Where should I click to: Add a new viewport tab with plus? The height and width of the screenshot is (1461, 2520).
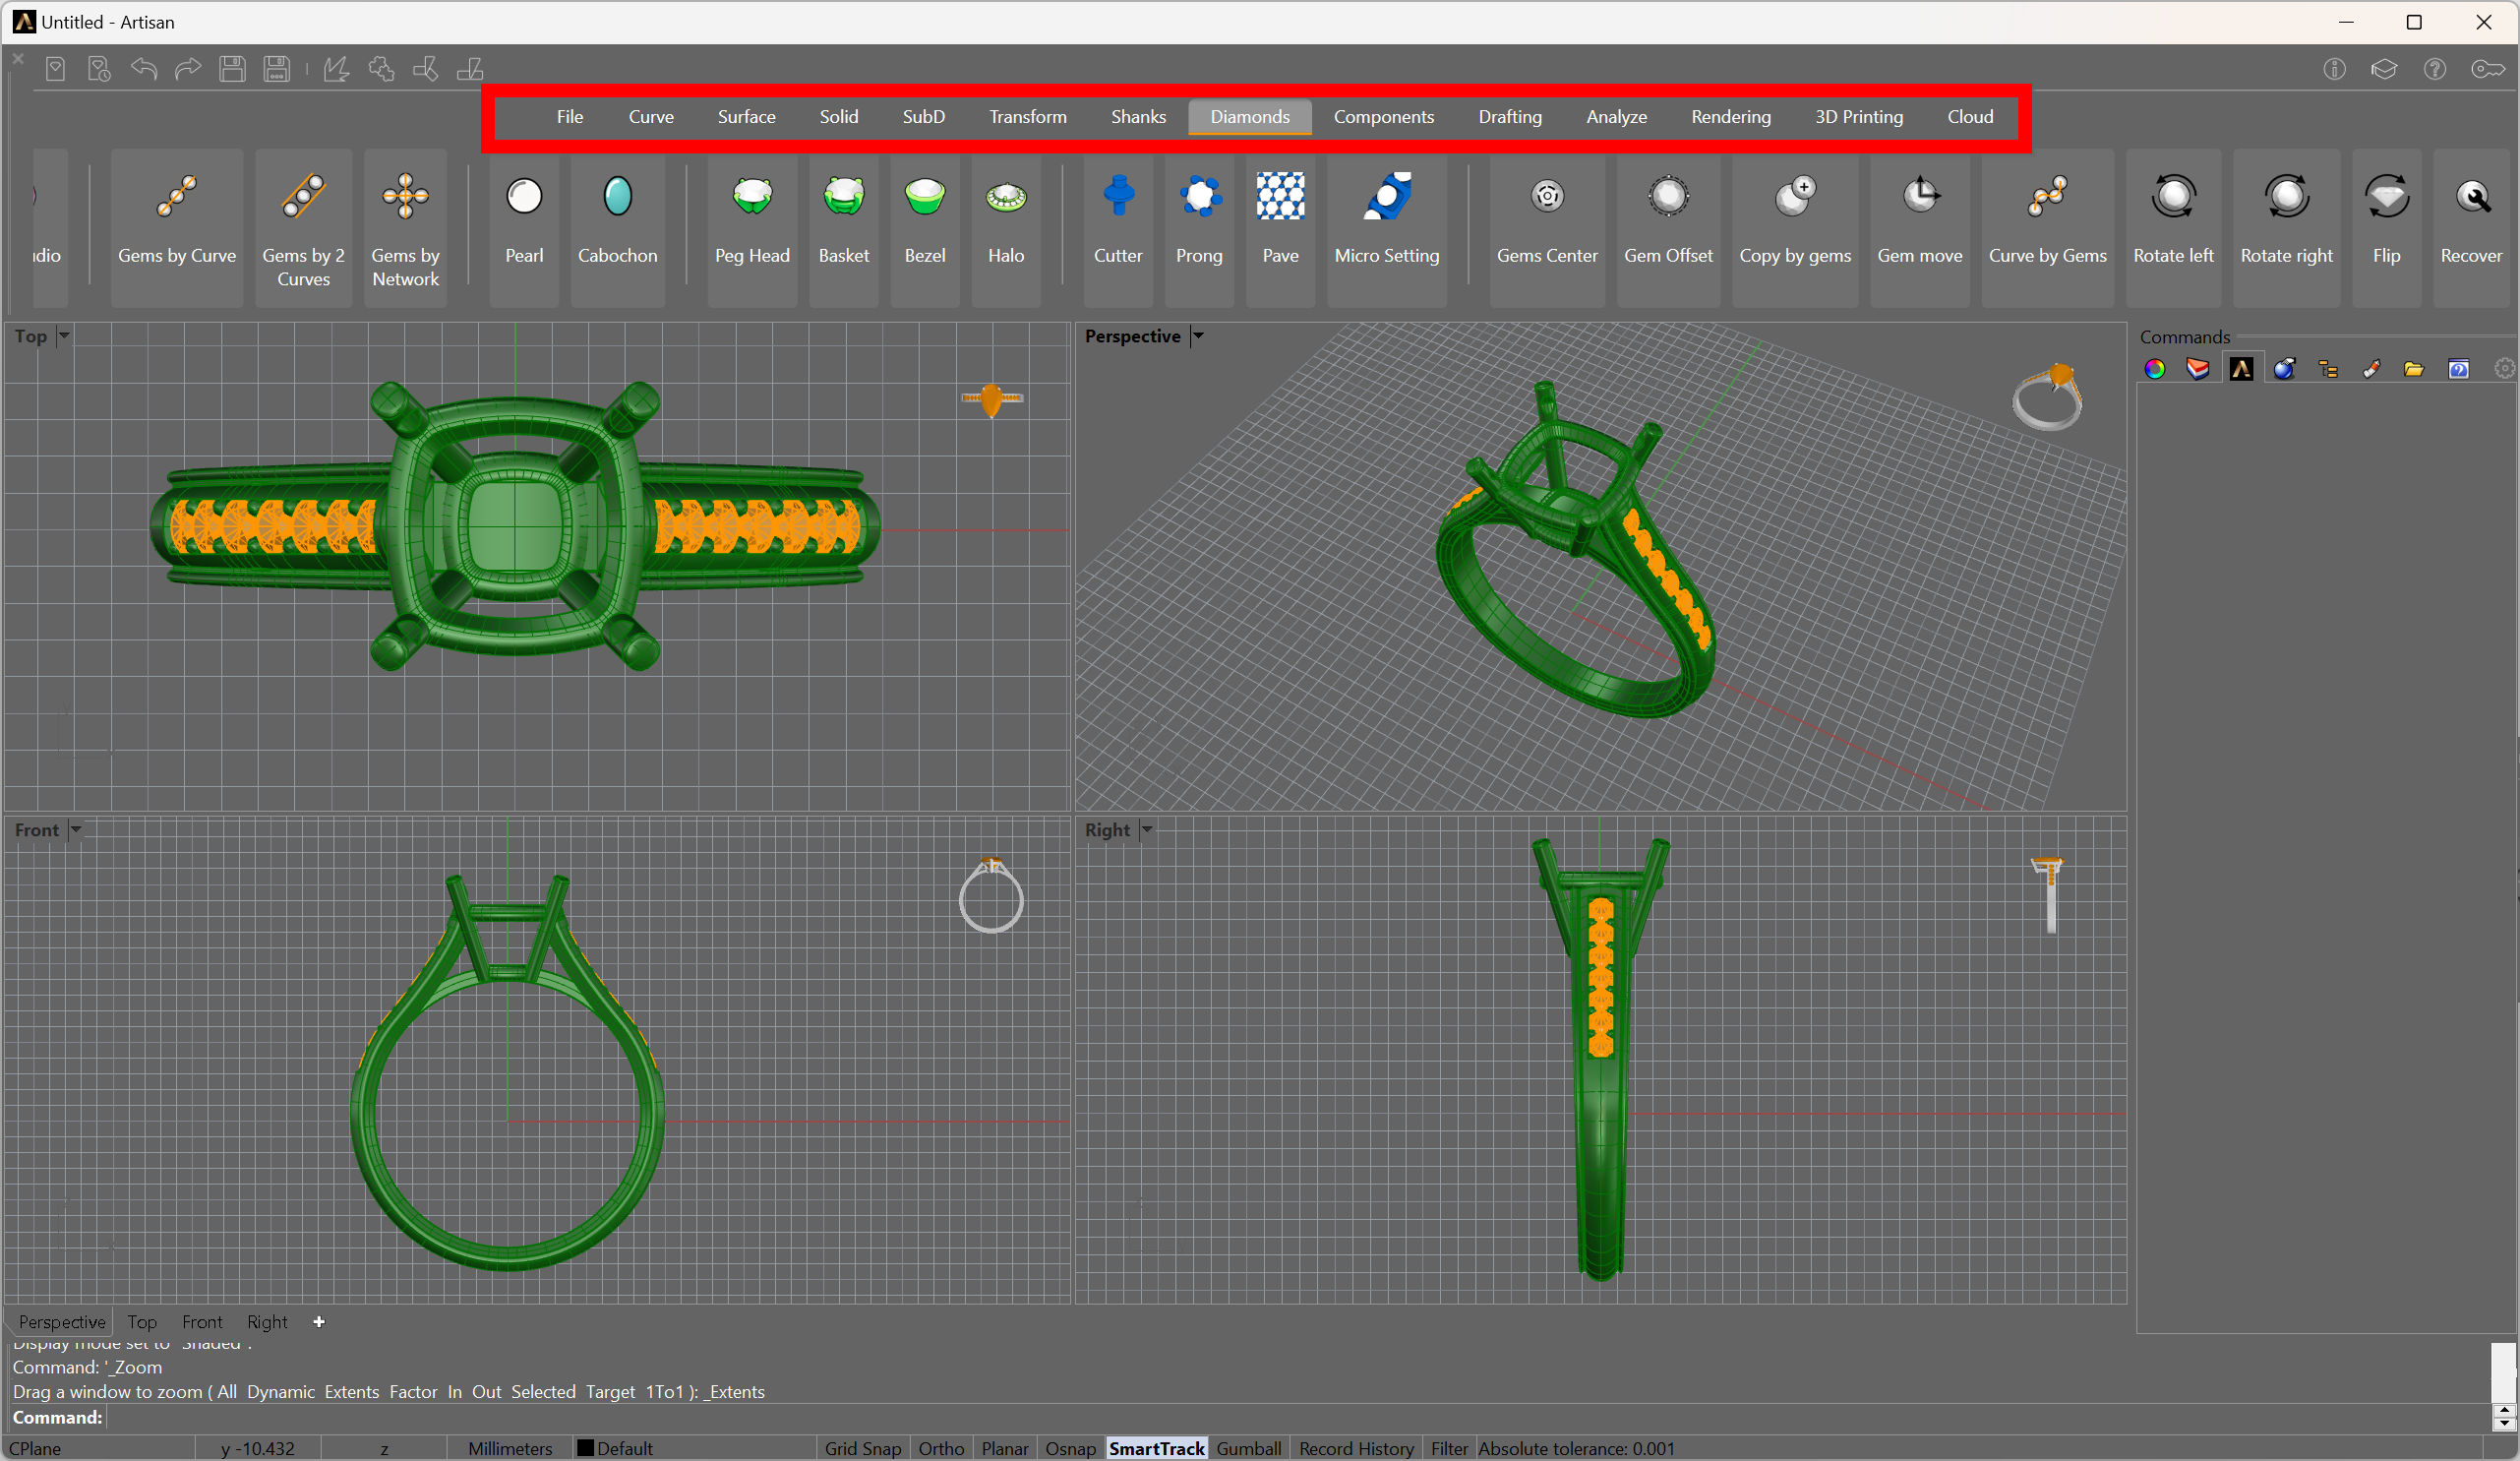click(x=319, y=1322)
